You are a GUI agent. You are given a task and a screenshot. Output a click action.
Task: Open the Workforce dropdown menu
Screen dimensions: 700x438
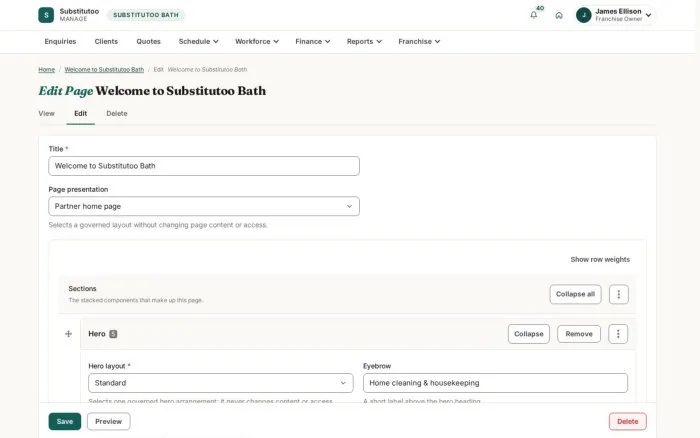257,42
